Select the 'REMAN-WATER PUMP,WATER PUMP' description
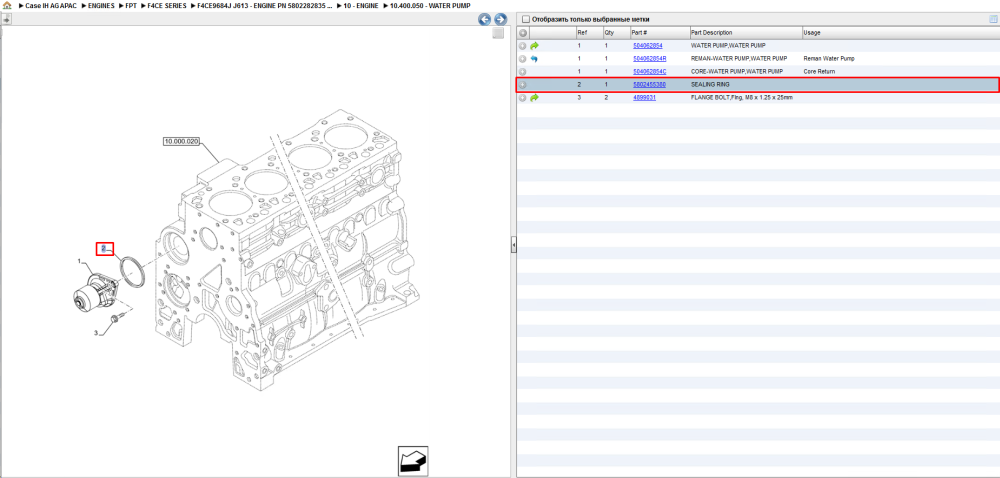Screen dimensions: 1000x478 739,59
